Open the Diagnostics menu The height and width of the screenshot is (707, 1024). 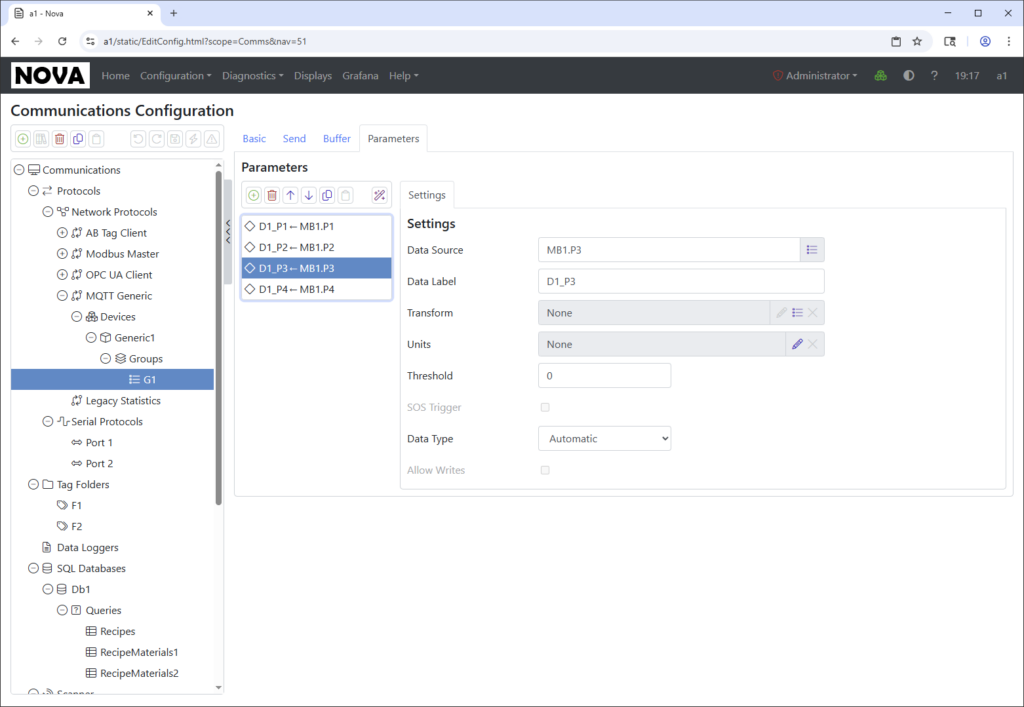coord(252,76)
